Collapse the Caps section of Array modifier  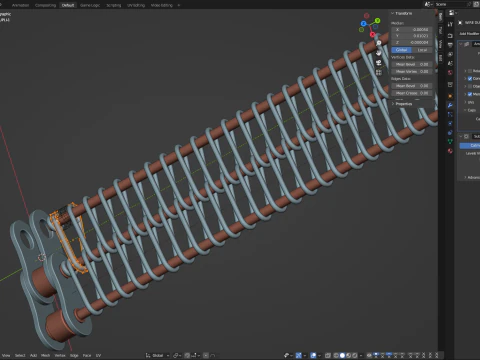(465, 110)
